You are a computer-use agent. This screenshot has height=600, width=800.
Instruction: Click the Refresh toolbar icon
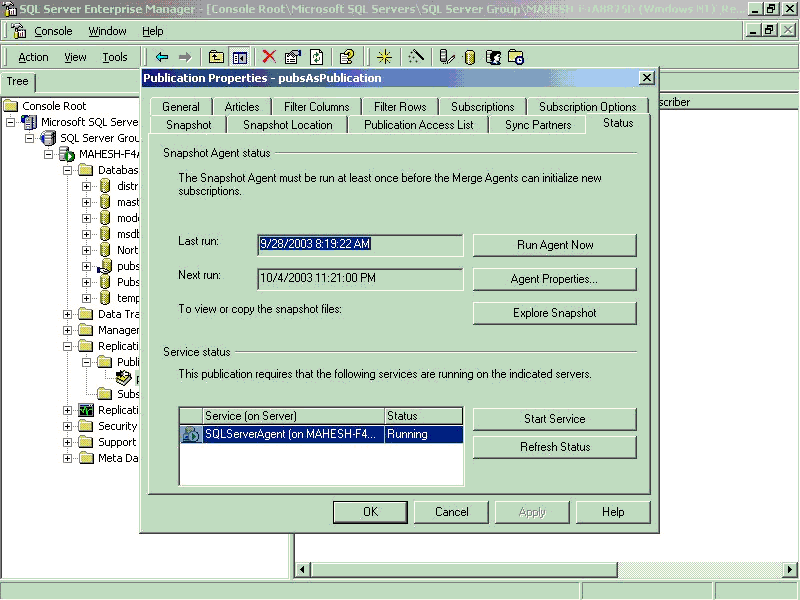pos(316,57)
